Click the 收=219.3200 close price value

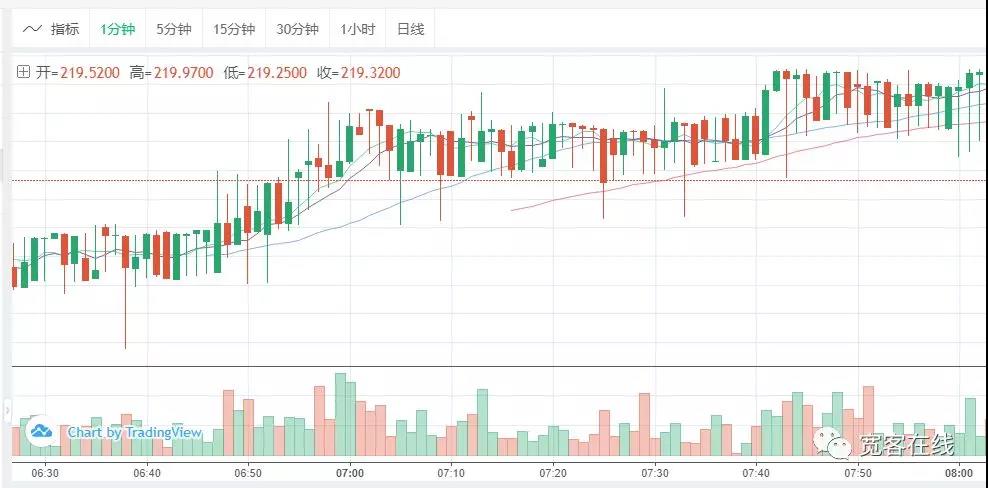tap(358, 72)
